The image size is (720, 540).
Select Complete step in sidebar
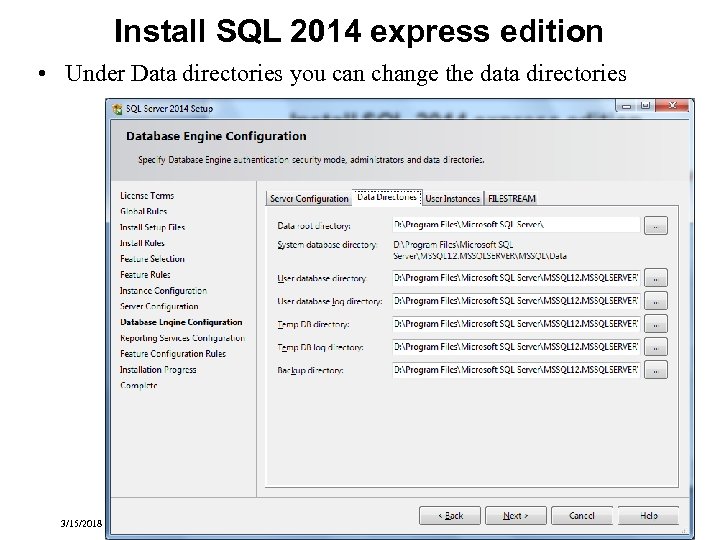click(139, 386)
